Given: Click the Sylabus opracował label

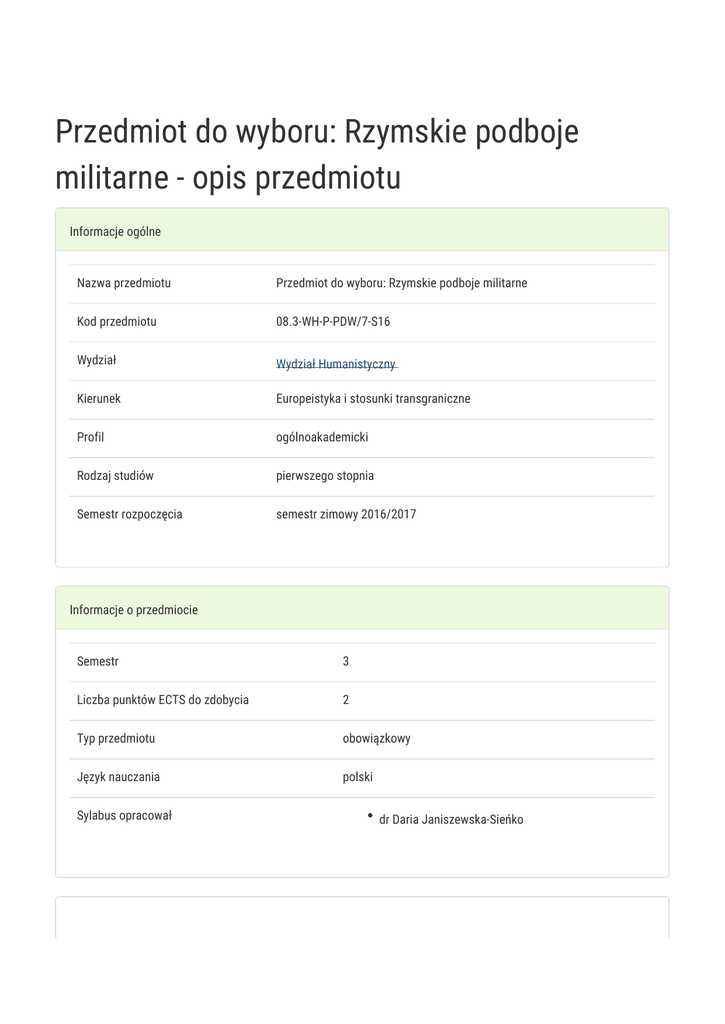Looking at the screenshot, I should [x=125, y=816].
